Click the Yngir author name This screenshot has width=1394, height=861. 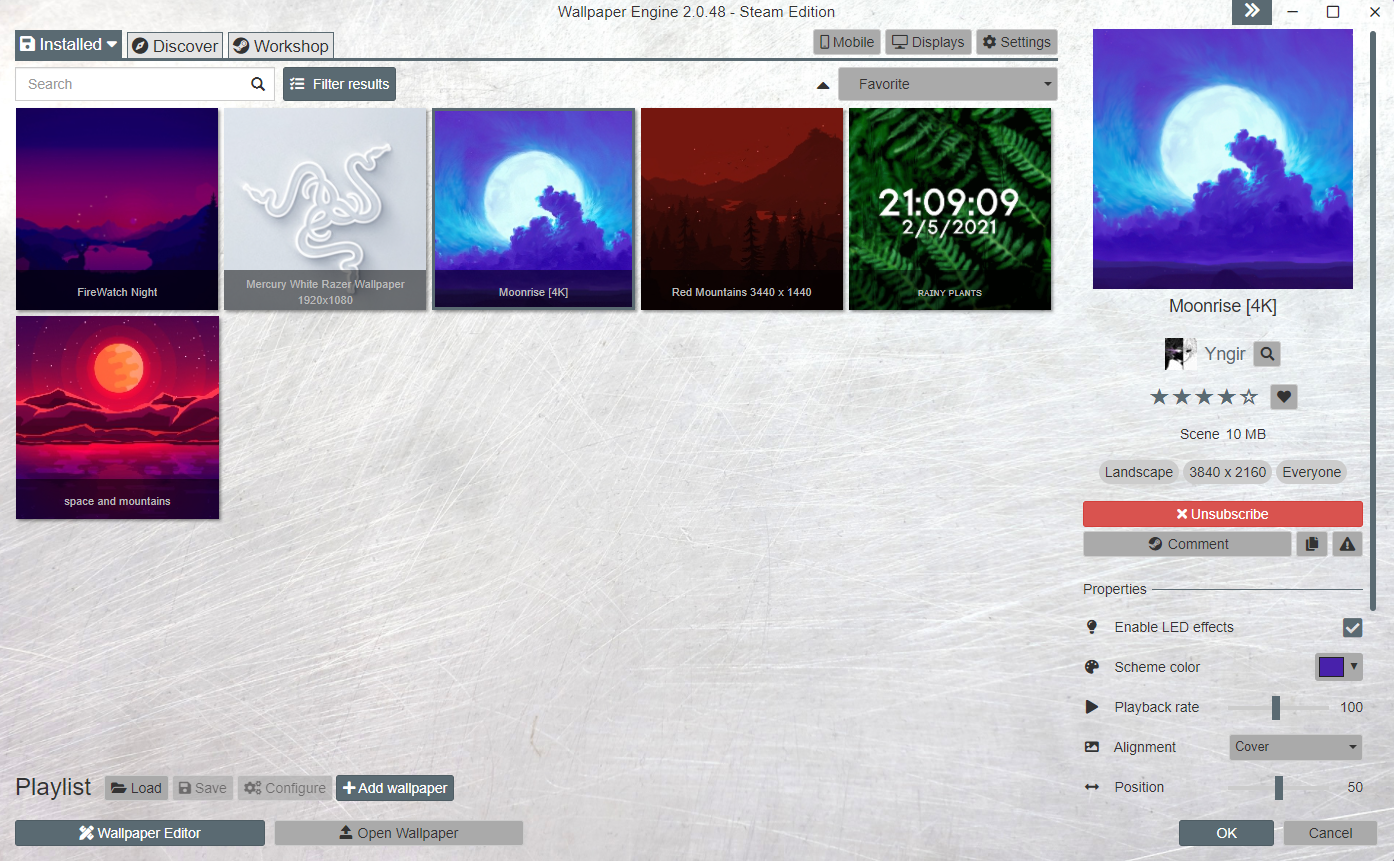point(1225,353)
